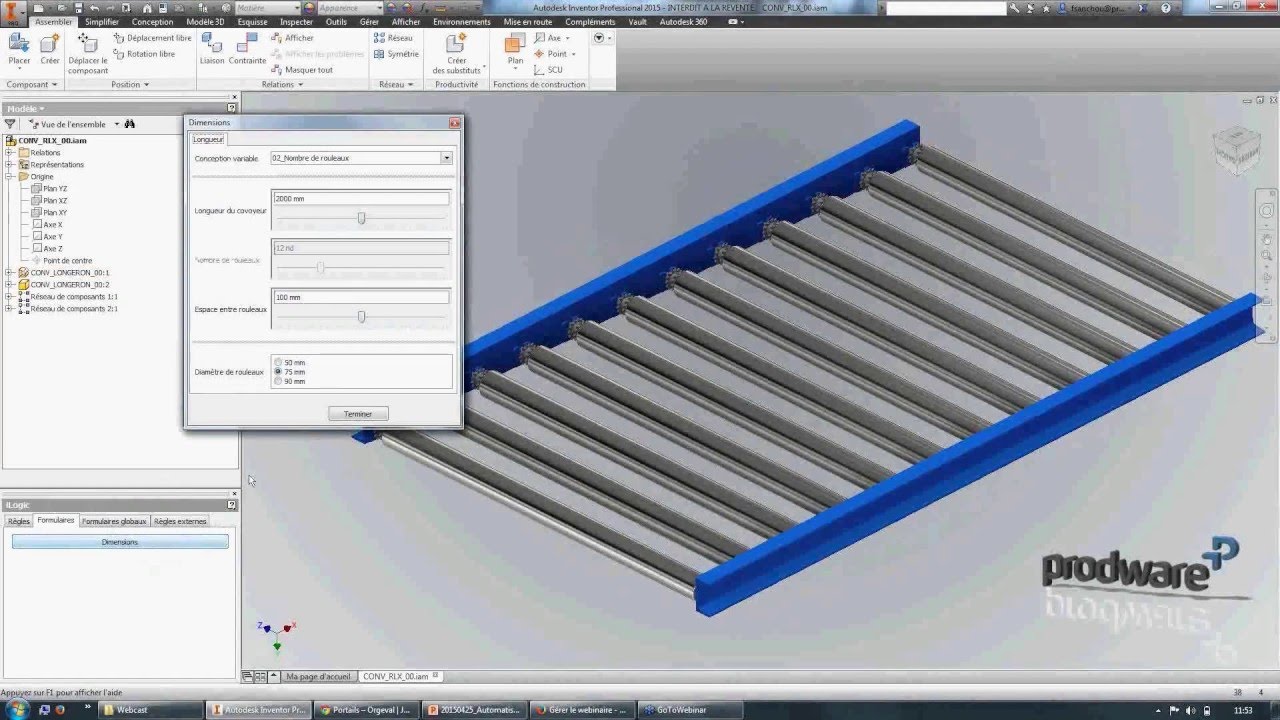Click the Longueur du convoyeur slider handle

[x=361, y=218]
